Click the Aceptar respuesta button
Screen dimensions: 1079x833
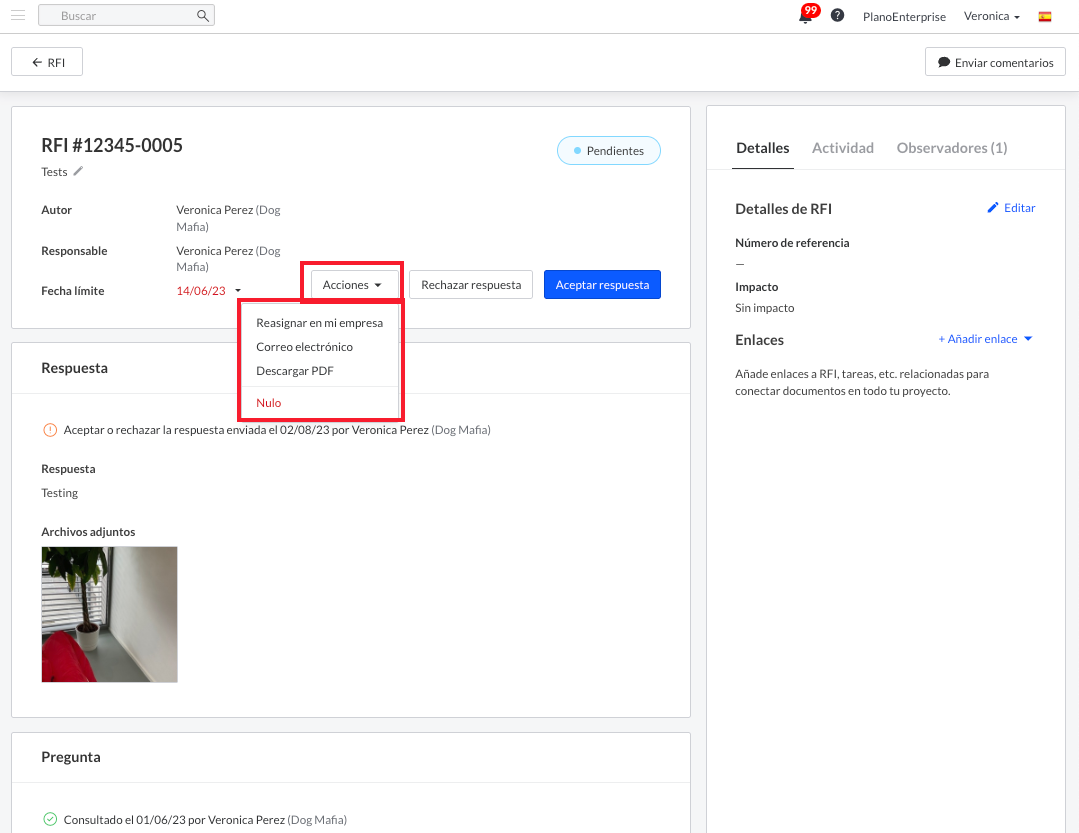click(602, 285)
